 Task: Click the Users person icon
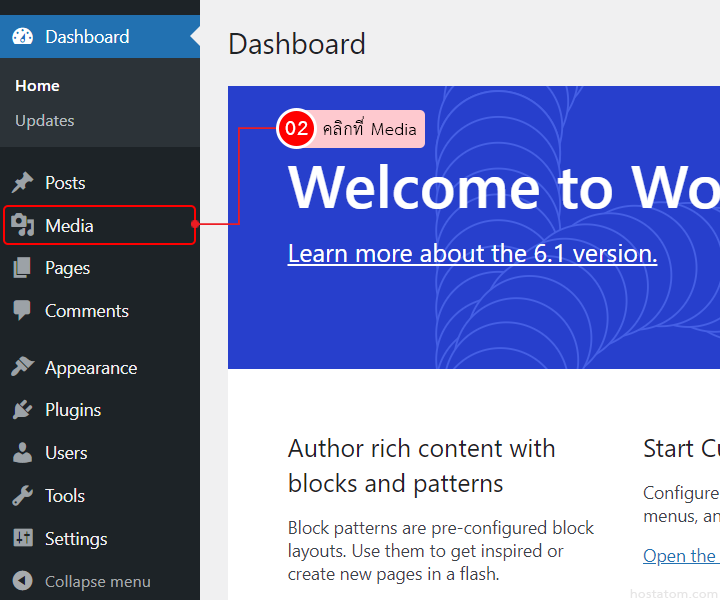22,453
